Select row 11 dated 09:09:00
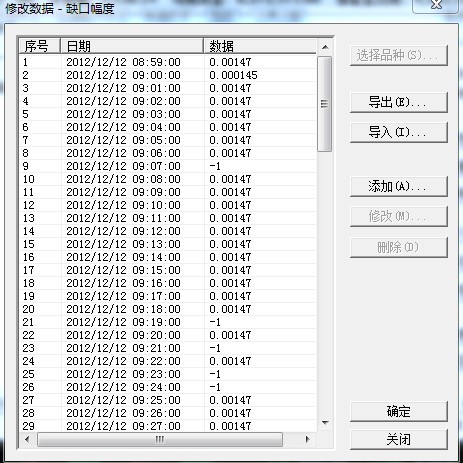The width and height of the screenshot is (463, 463). click(168, 192)
